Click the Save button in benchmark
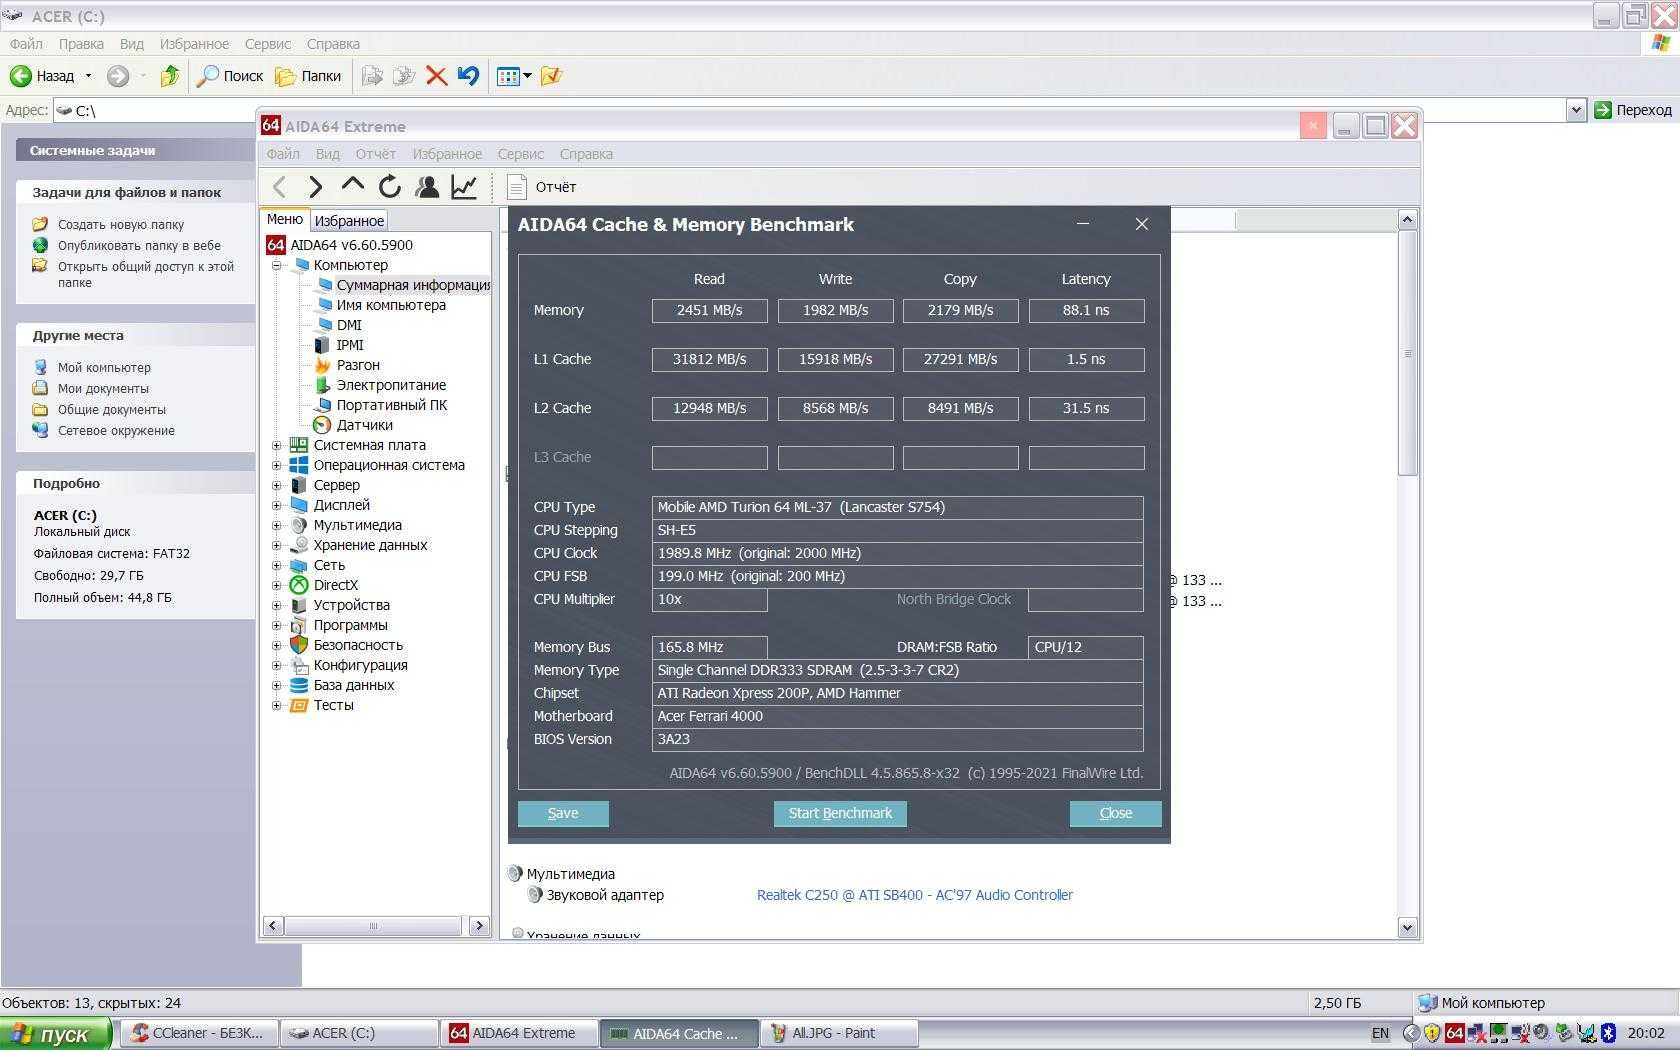 point(563,813)
